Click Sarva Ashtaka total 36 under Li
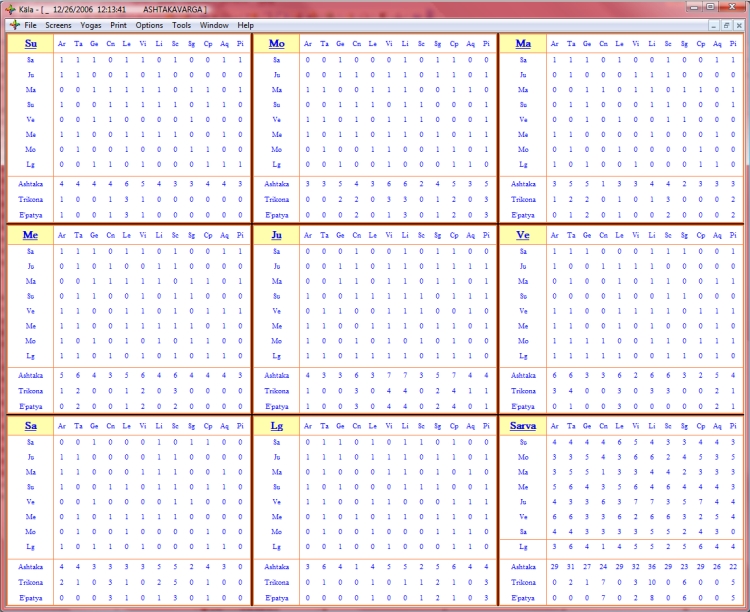 pos(651,567)
